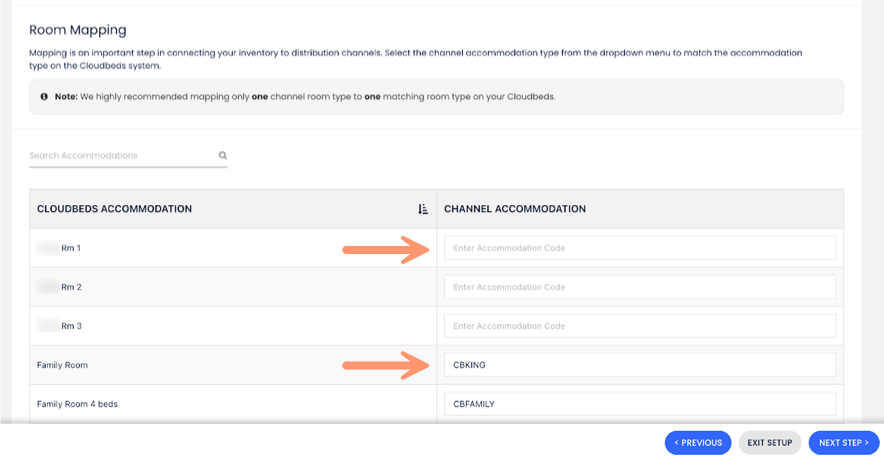Focus the Search Accommodations field

point(120,156)
